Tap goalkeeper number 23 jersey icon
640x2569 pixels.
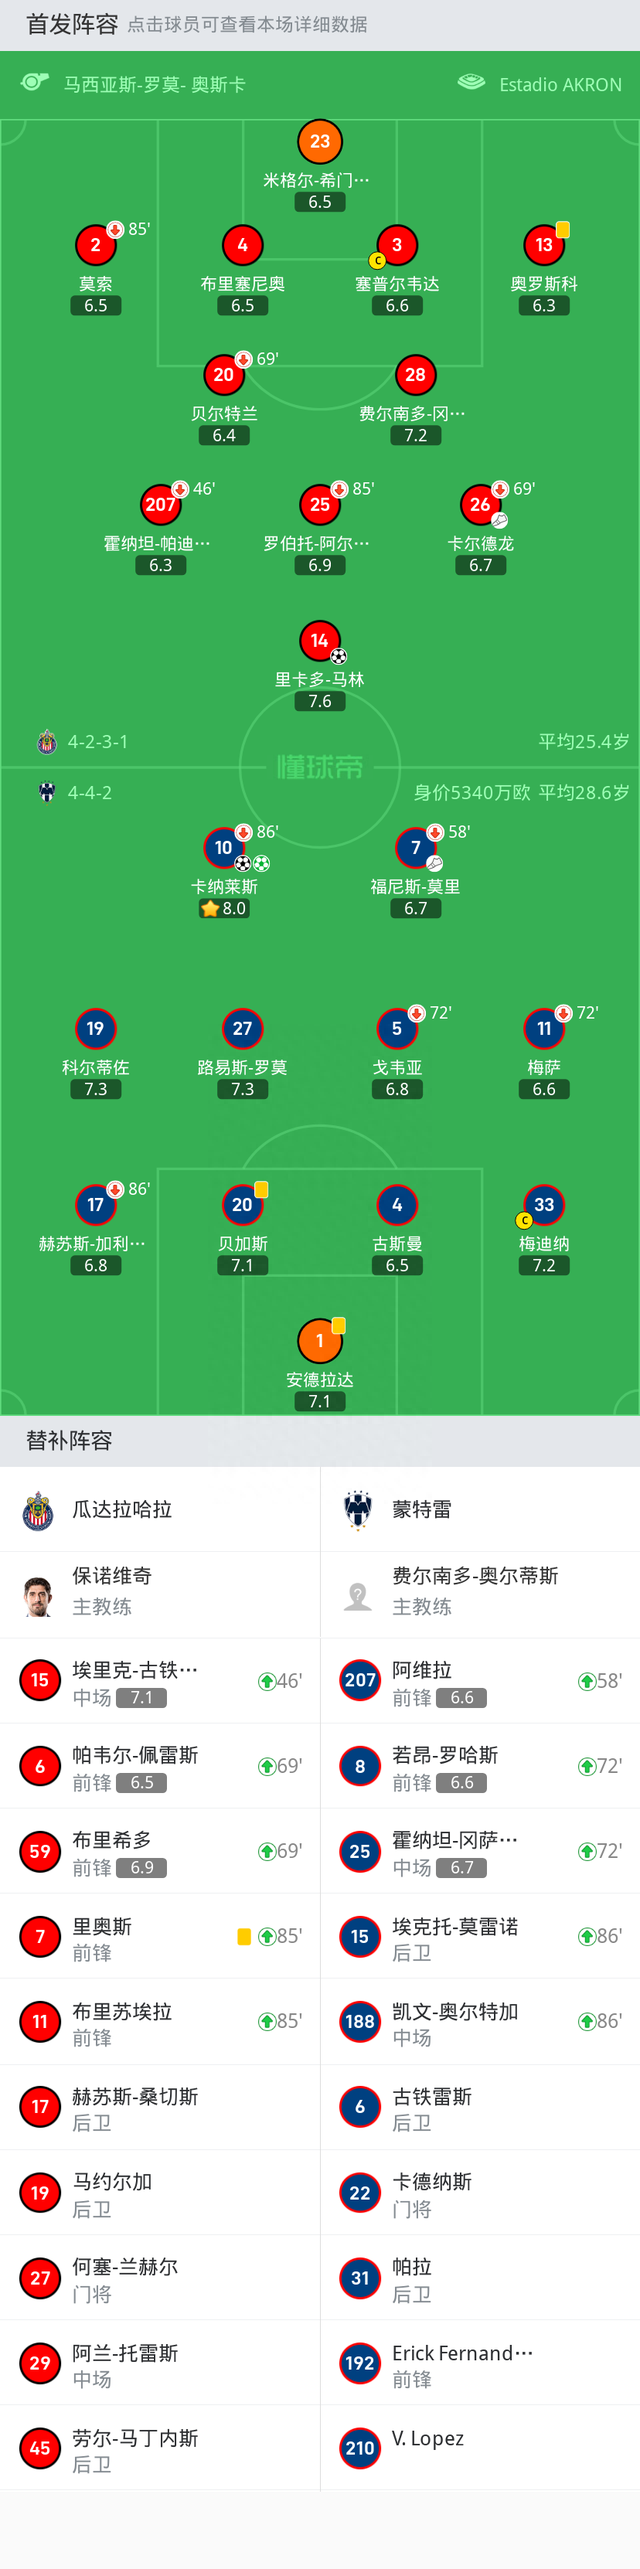pyautogui.click(x=320, y=142)
